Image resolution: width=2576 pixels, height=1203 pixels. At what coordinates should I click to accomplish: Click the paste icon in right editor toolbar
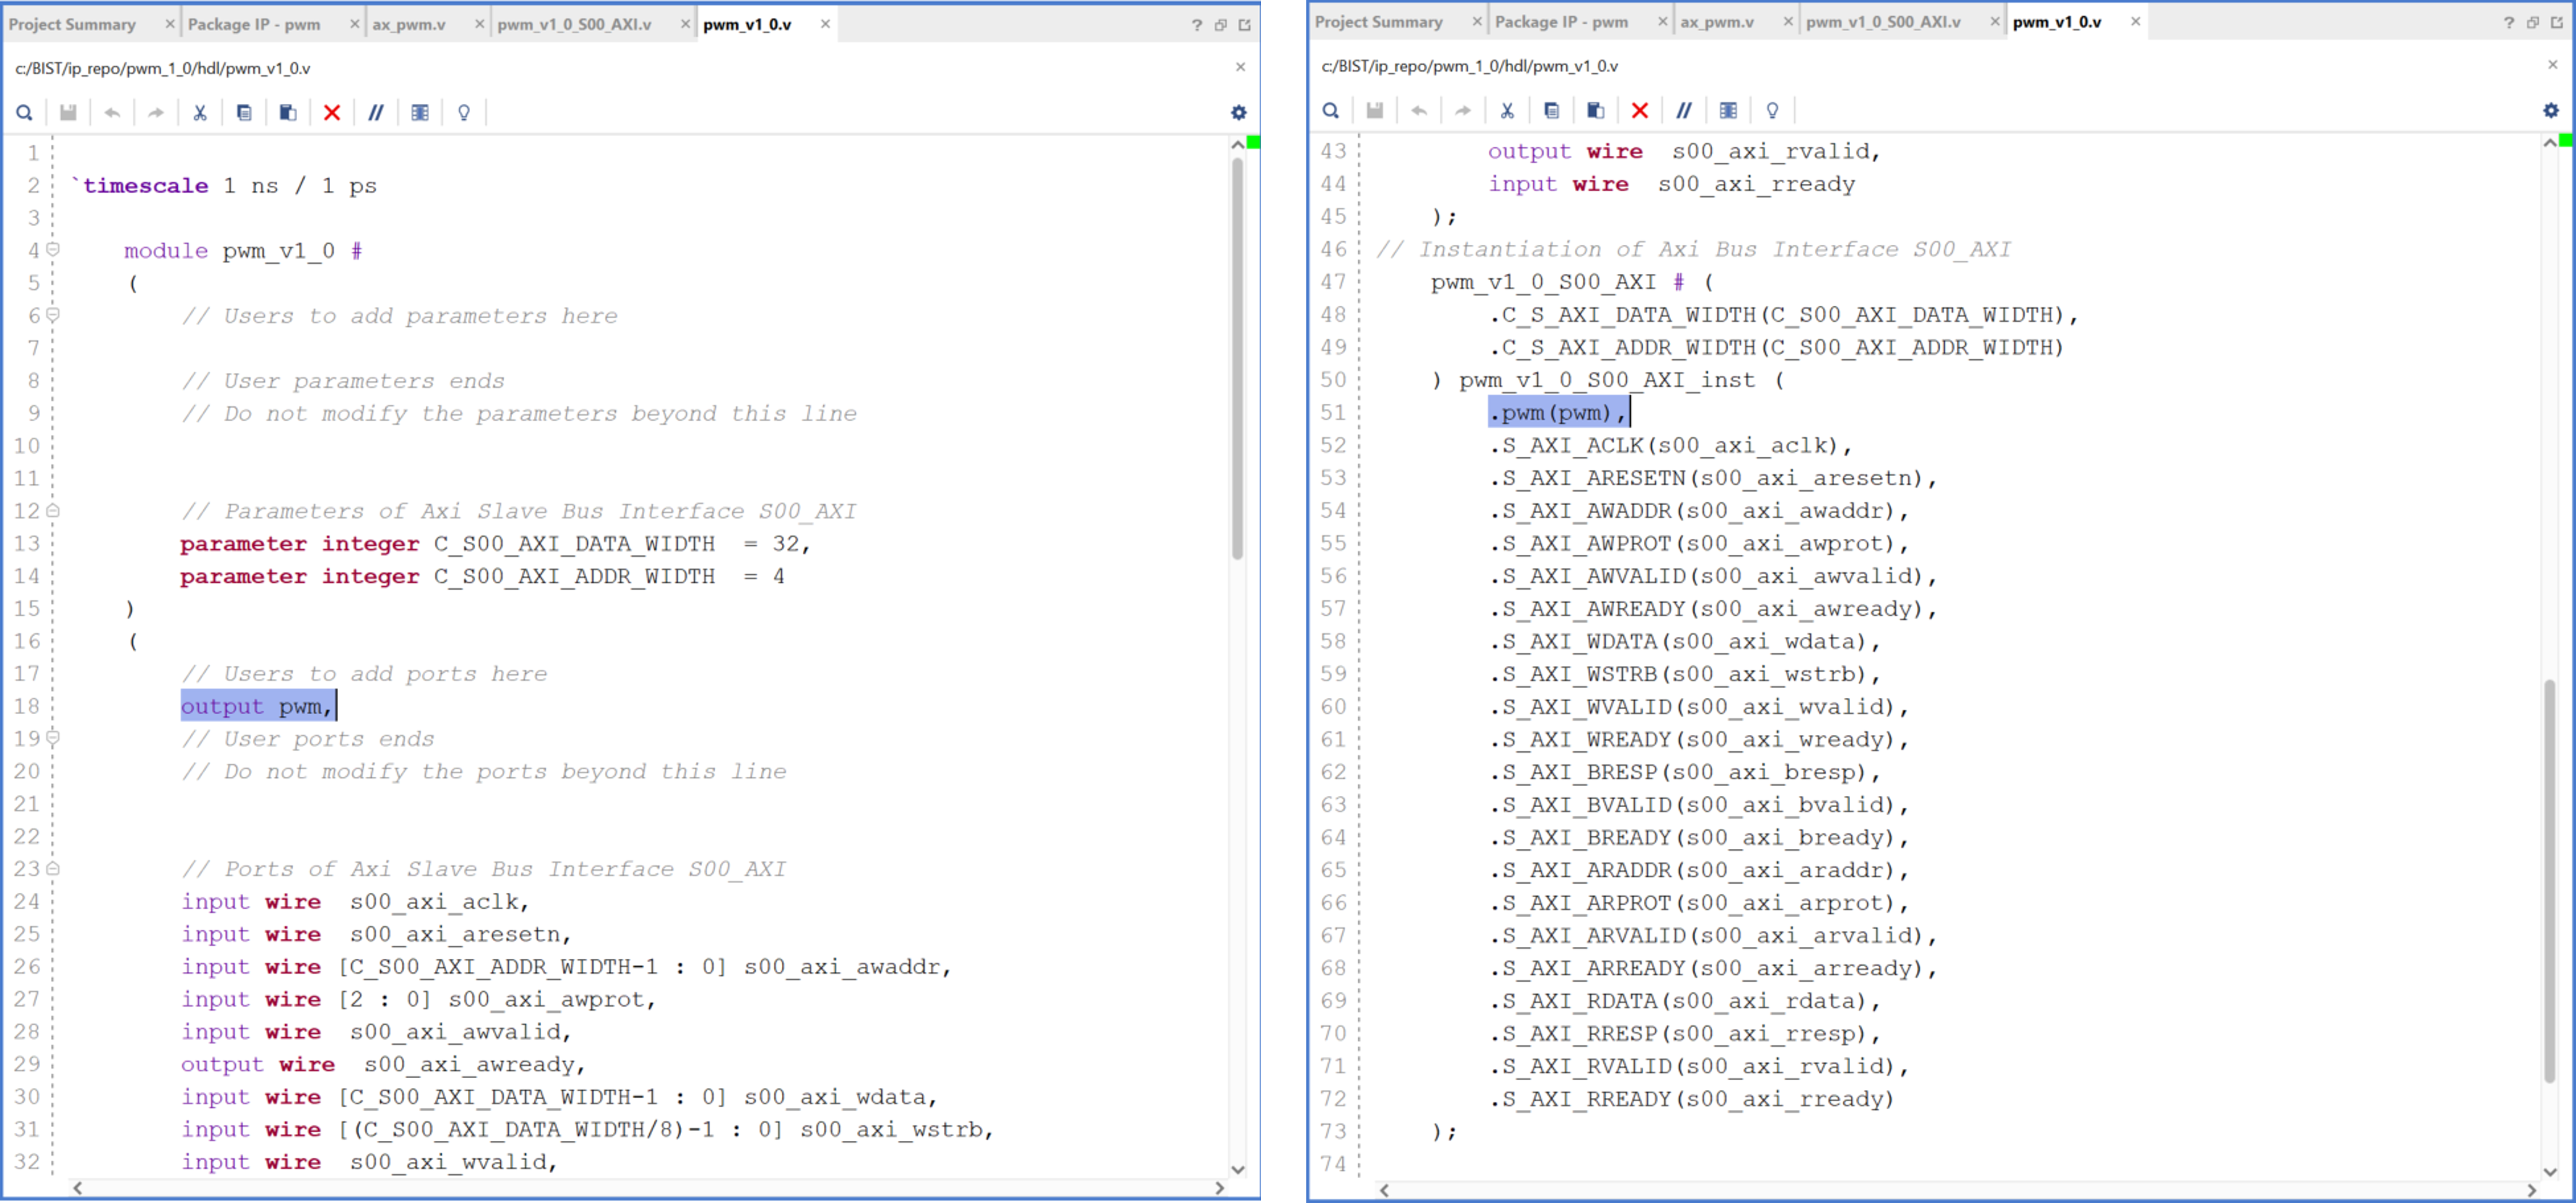[1596, 111]
